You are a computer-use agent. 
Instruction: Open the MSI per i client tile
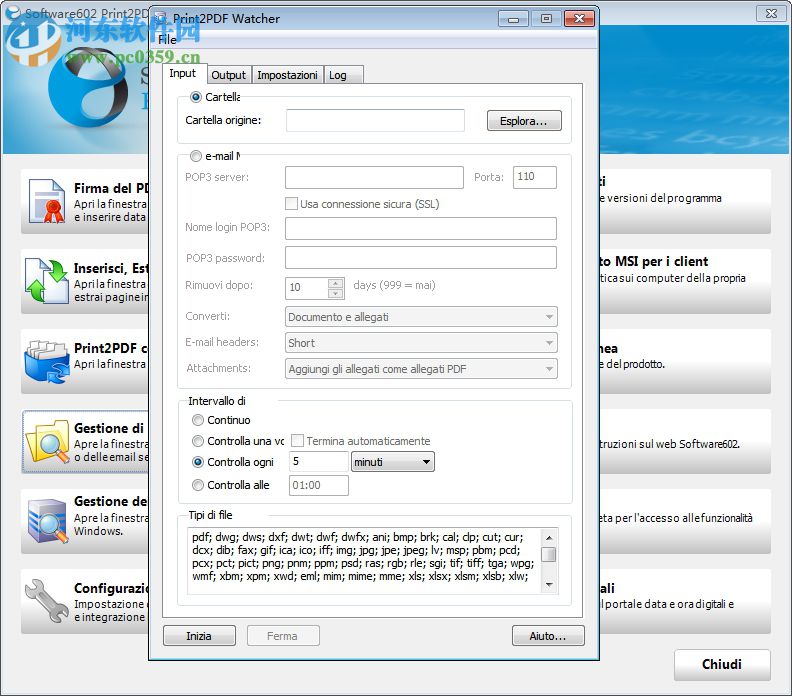coord(685,281)
